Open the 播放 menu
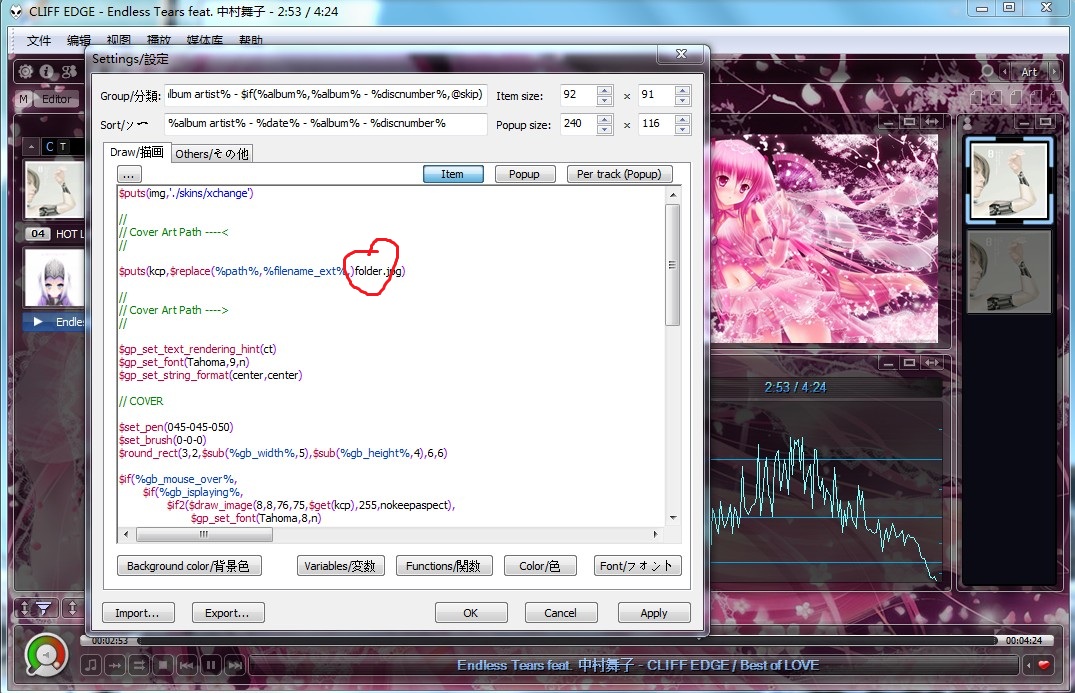The height and width of the screenshot is (693, 1075). coord(158,40)
